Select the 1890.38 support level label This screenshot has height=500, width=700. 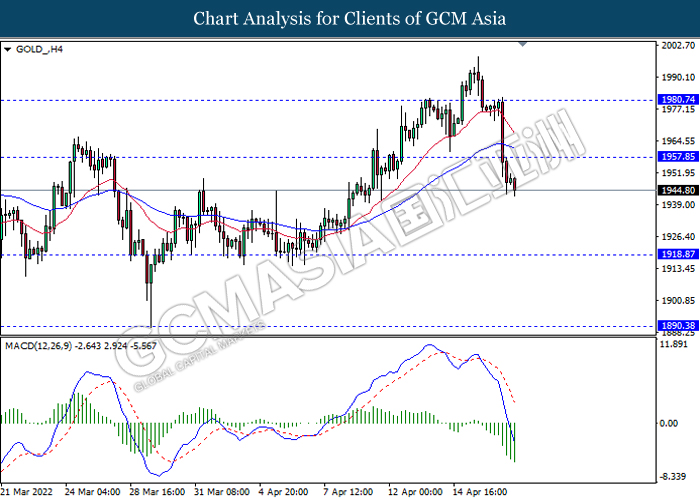tap(678, 326)
